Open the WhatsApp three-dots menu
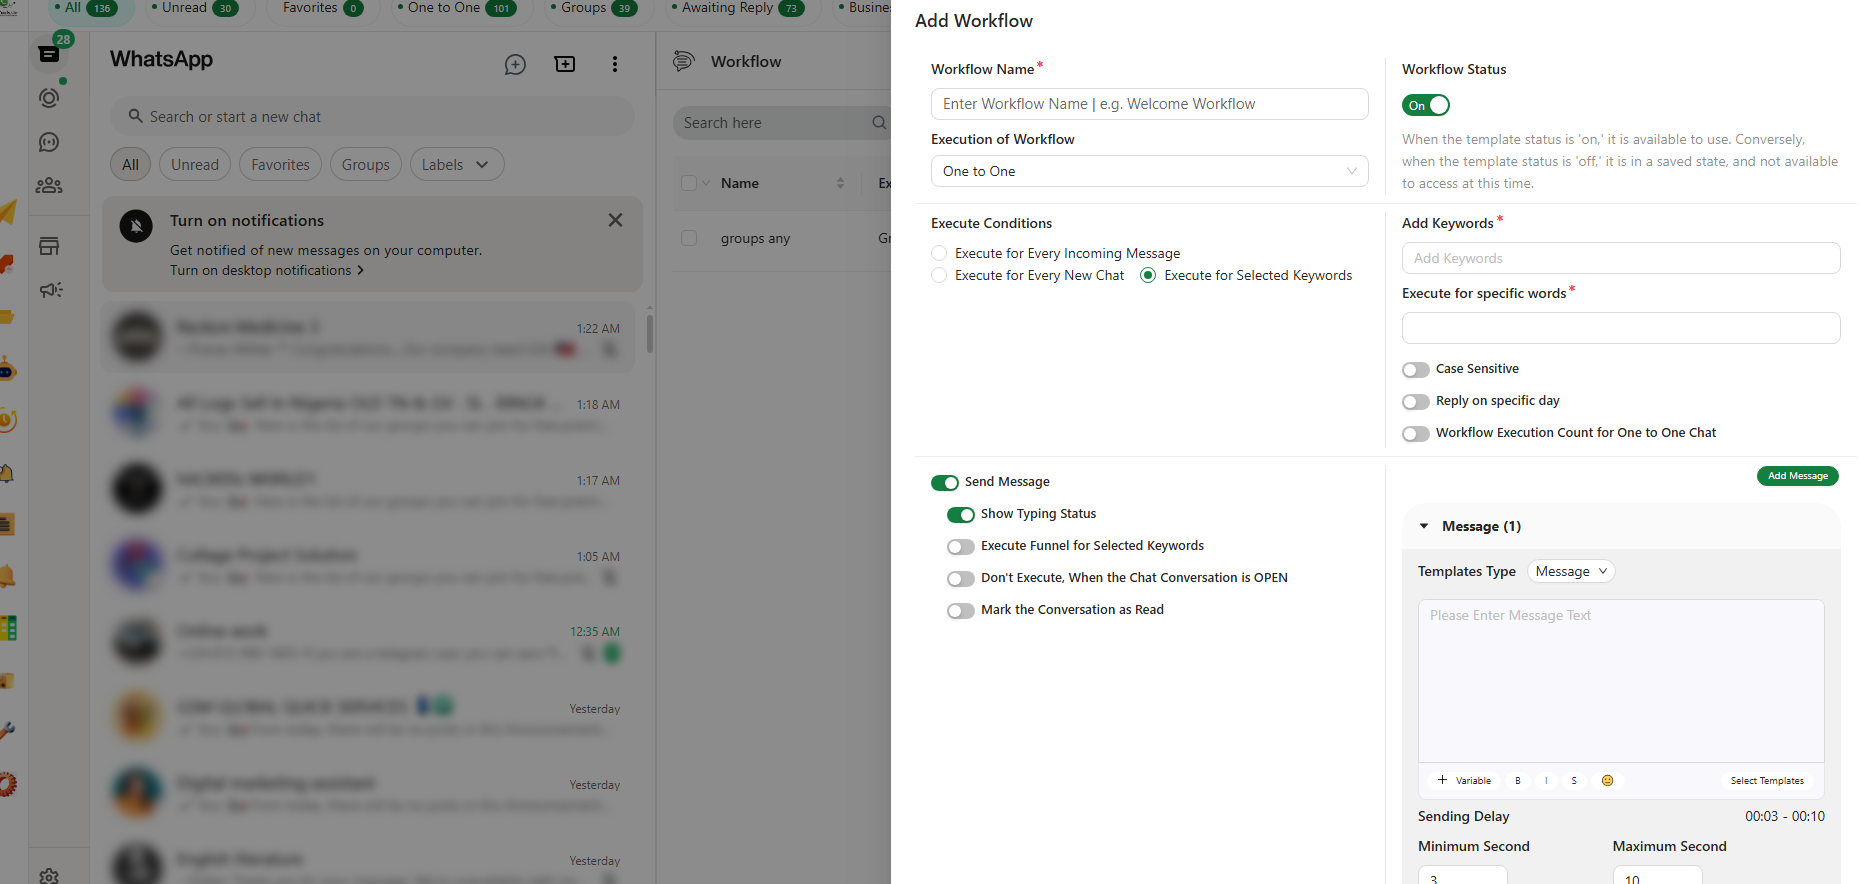The height and width of the screenshot is (884, 1861). (615, 64)
